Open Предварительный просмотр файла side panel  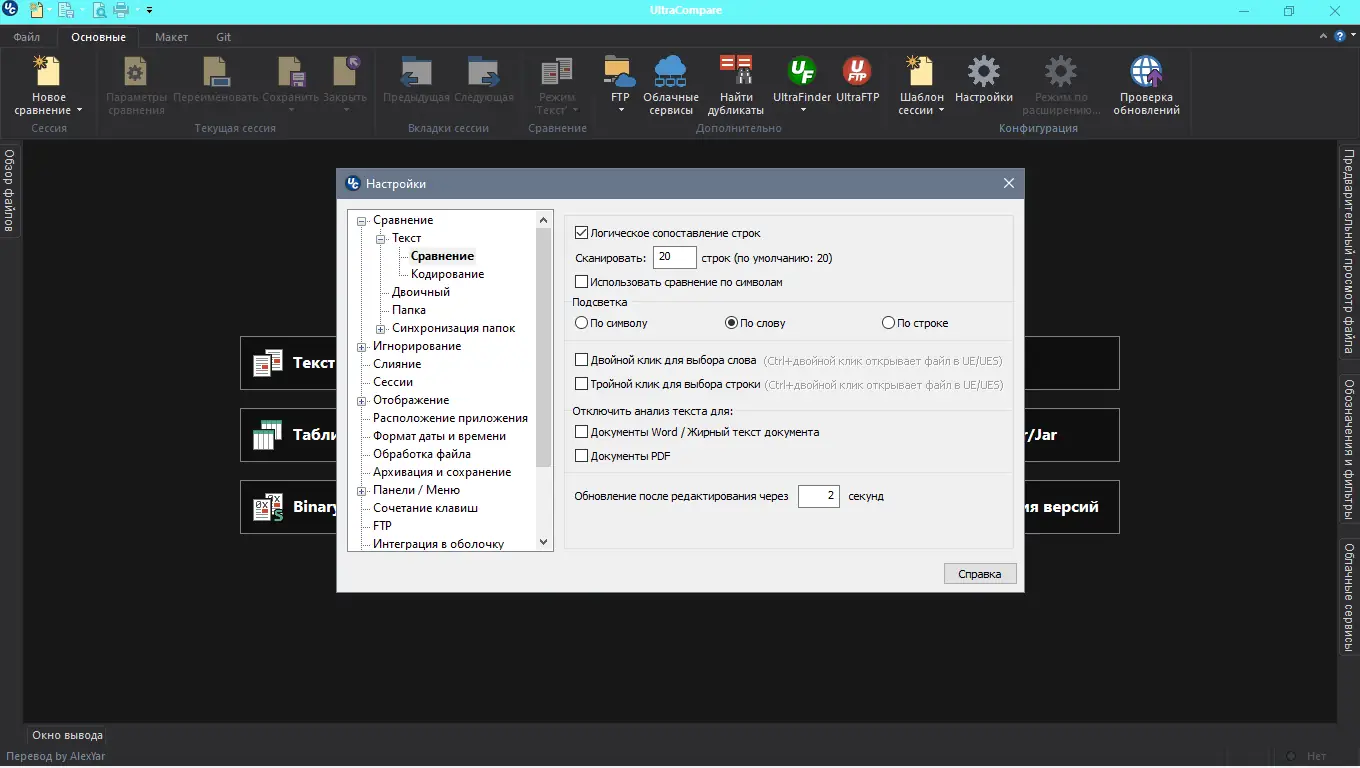point(1349,253)
